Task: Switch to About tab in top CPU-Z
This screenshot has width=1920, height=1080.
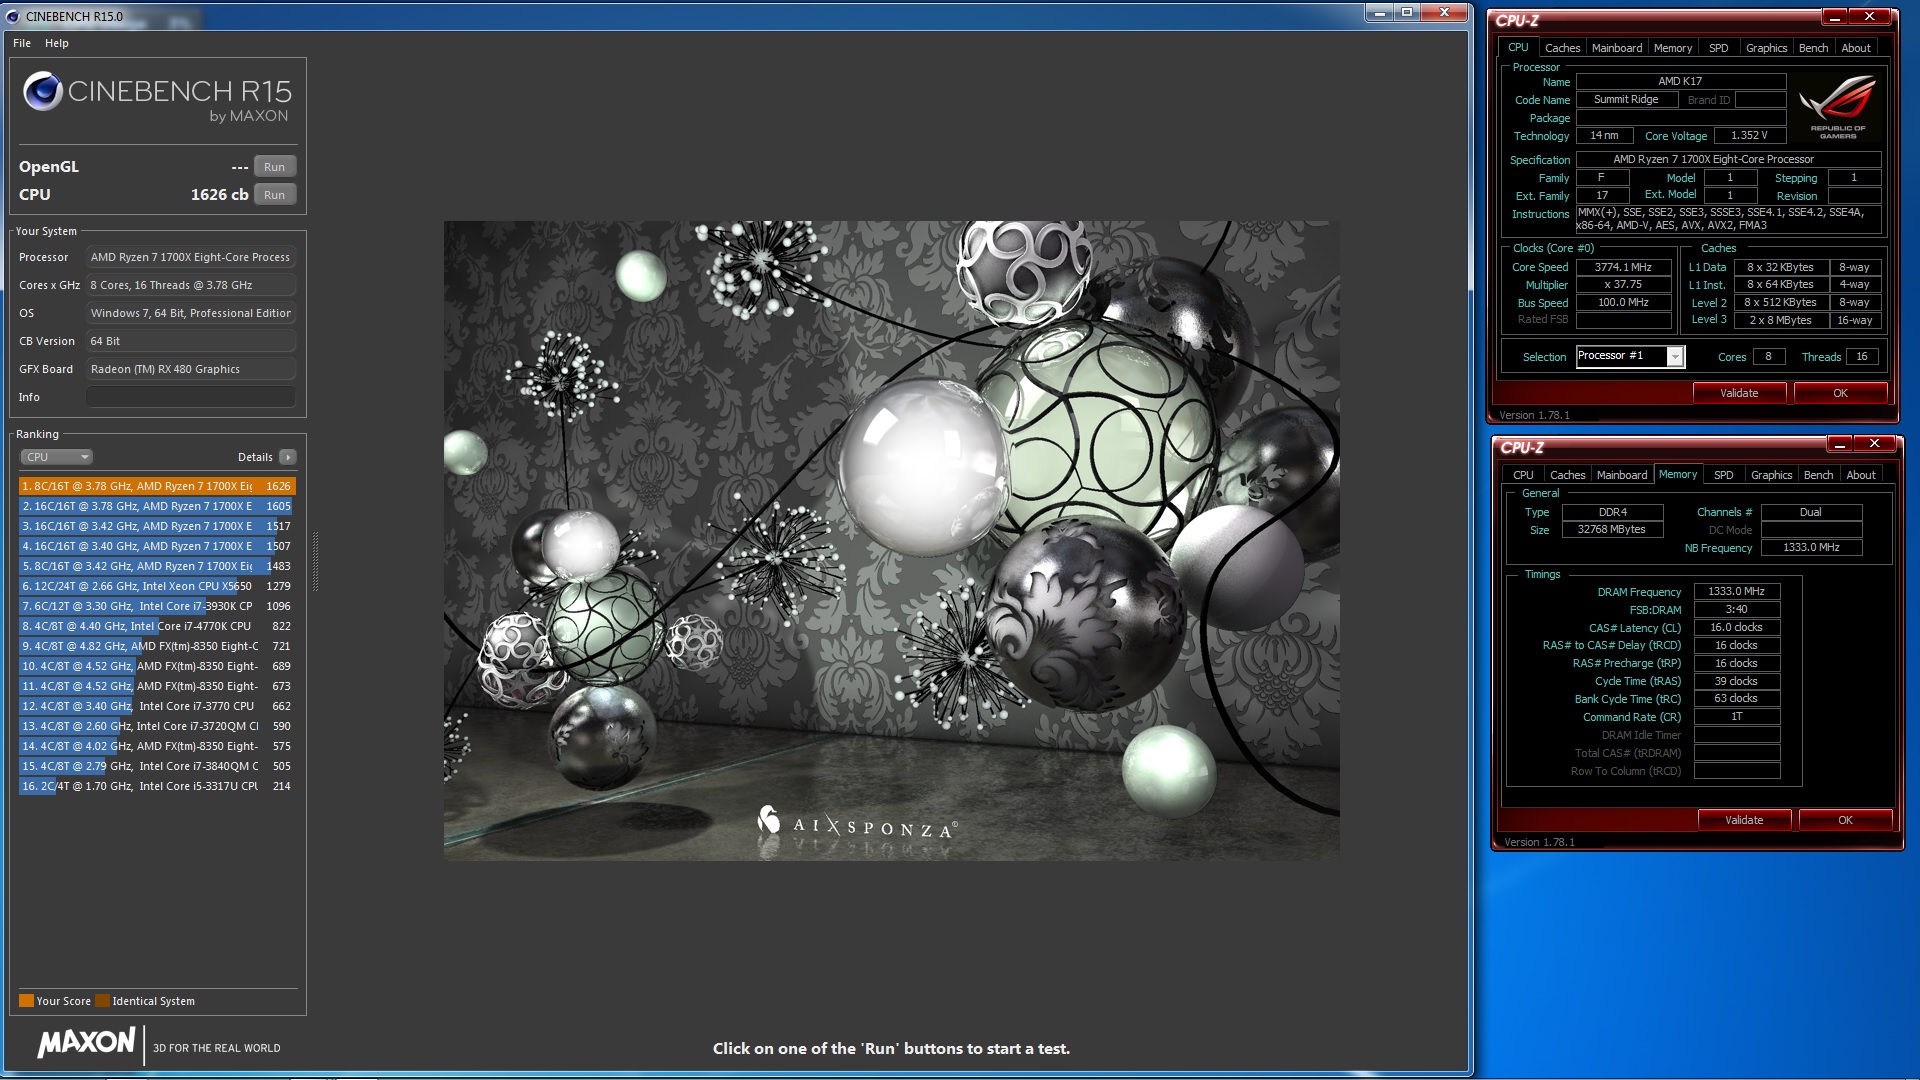Action: tap(1856, 48)
